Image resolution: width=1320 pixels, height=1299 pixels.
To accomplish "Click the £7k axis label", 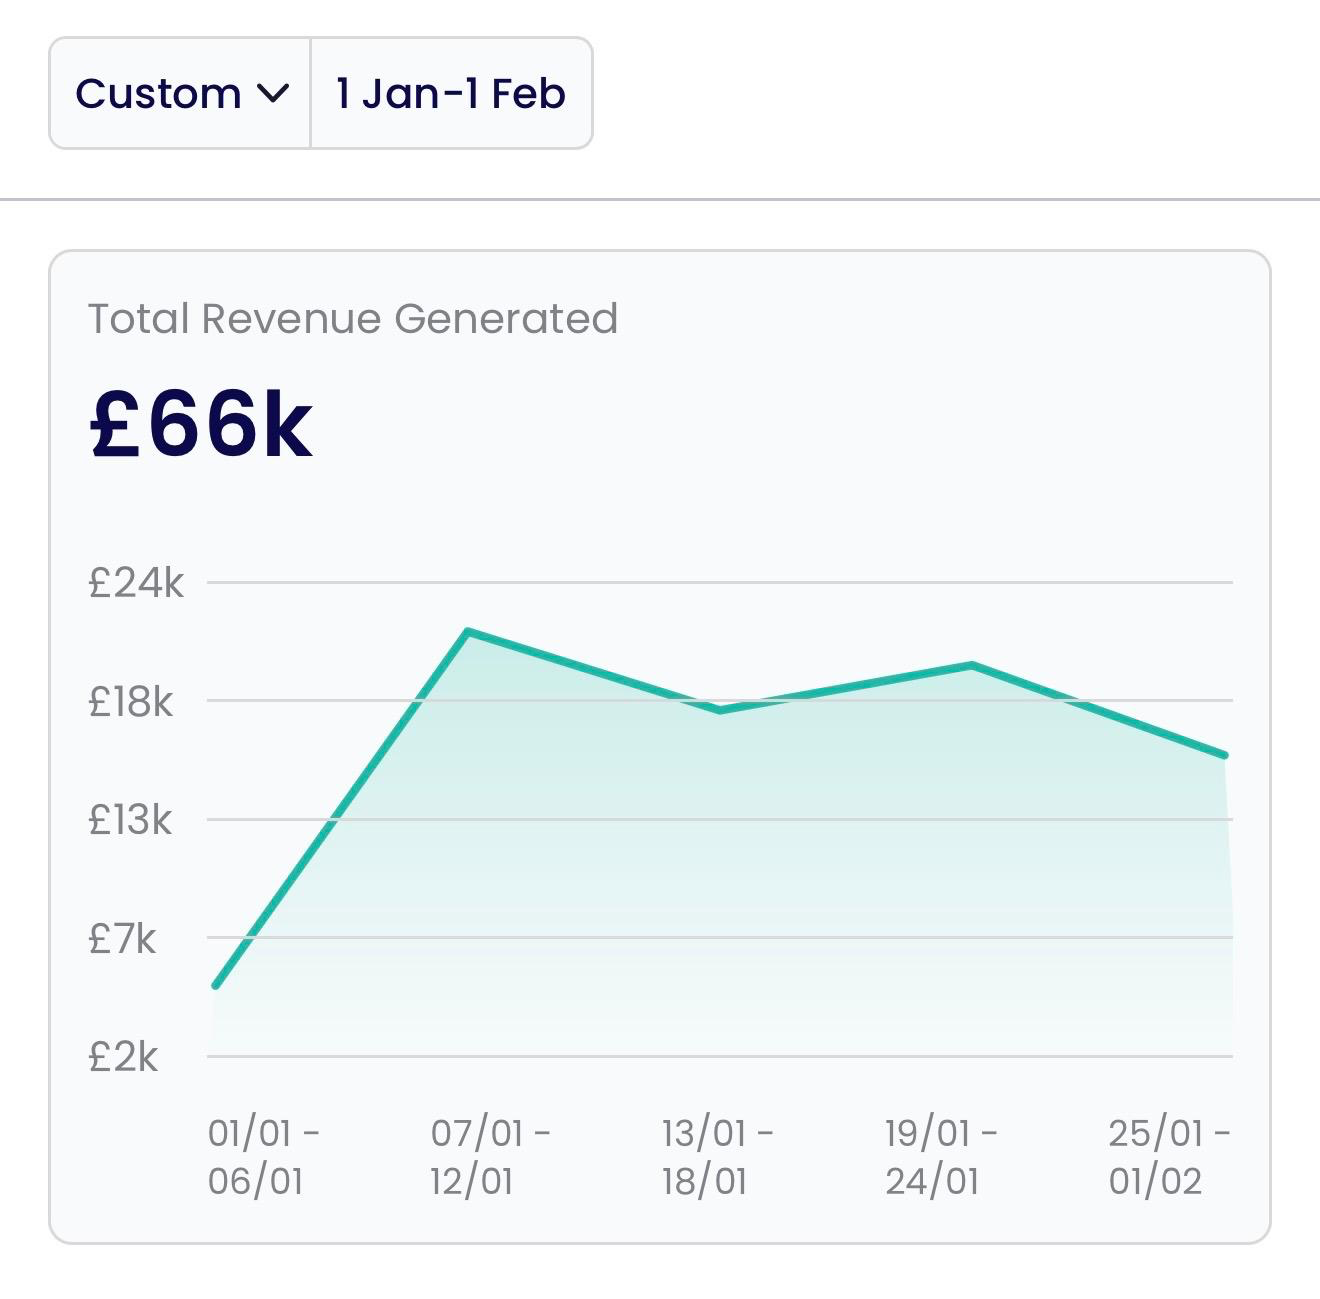I will (x=122, y=939).
